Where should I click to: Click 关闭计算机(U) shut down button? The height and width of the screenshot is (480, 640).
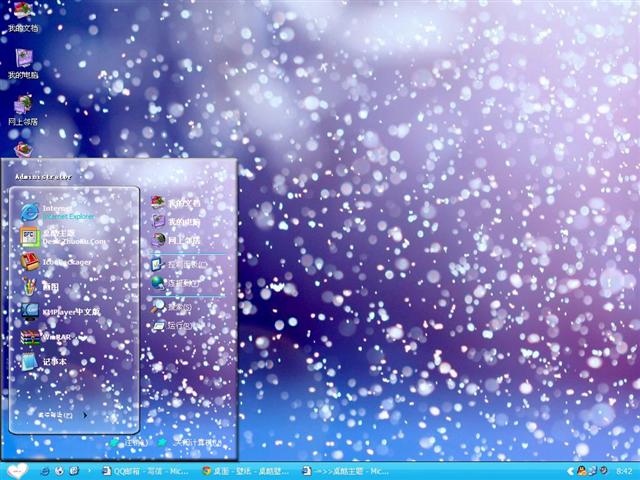[191, 442]
